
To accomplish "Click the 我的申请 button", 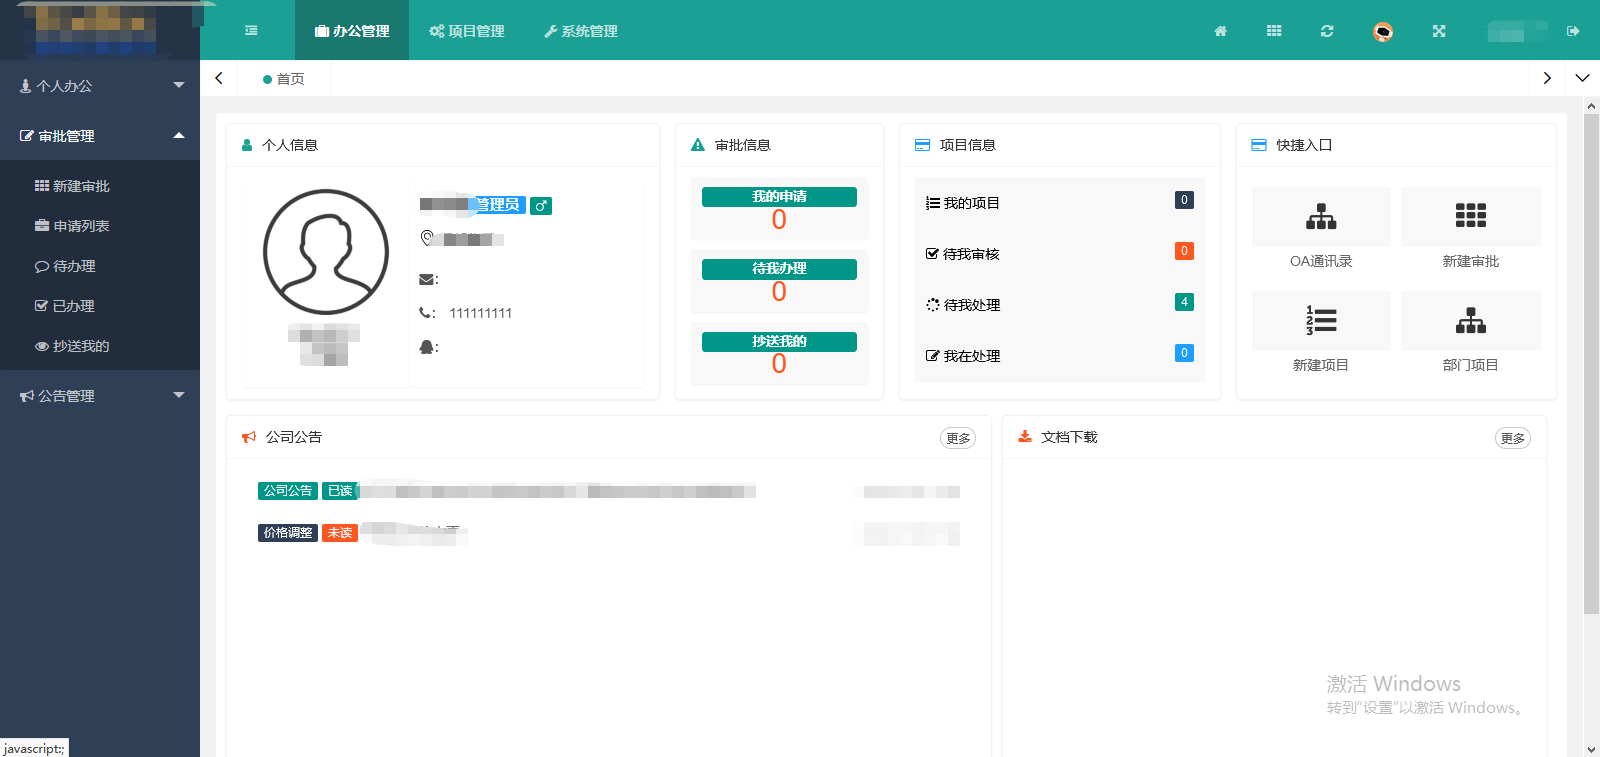I will (779, 197).
